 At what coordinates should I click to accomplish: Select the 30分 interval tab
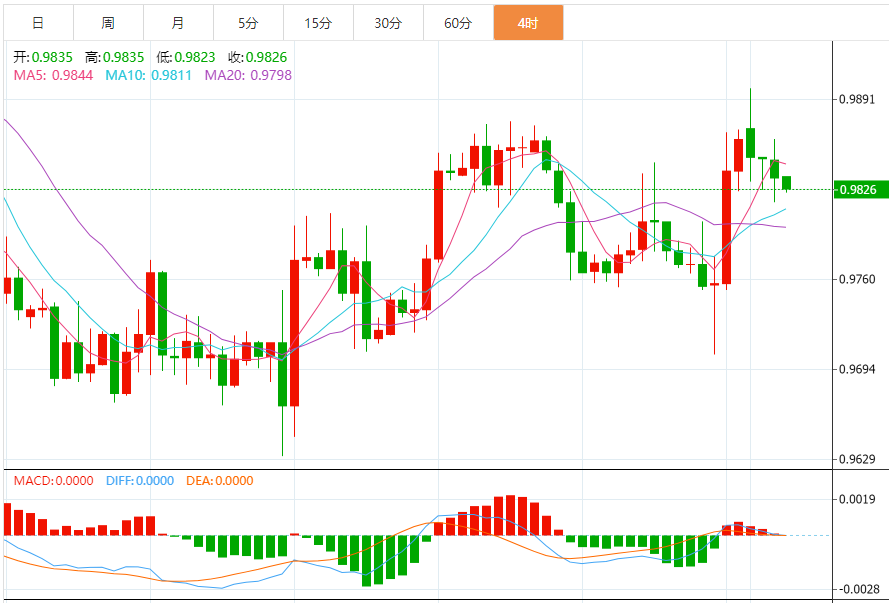pyautogui.click(x=388, y=23)
